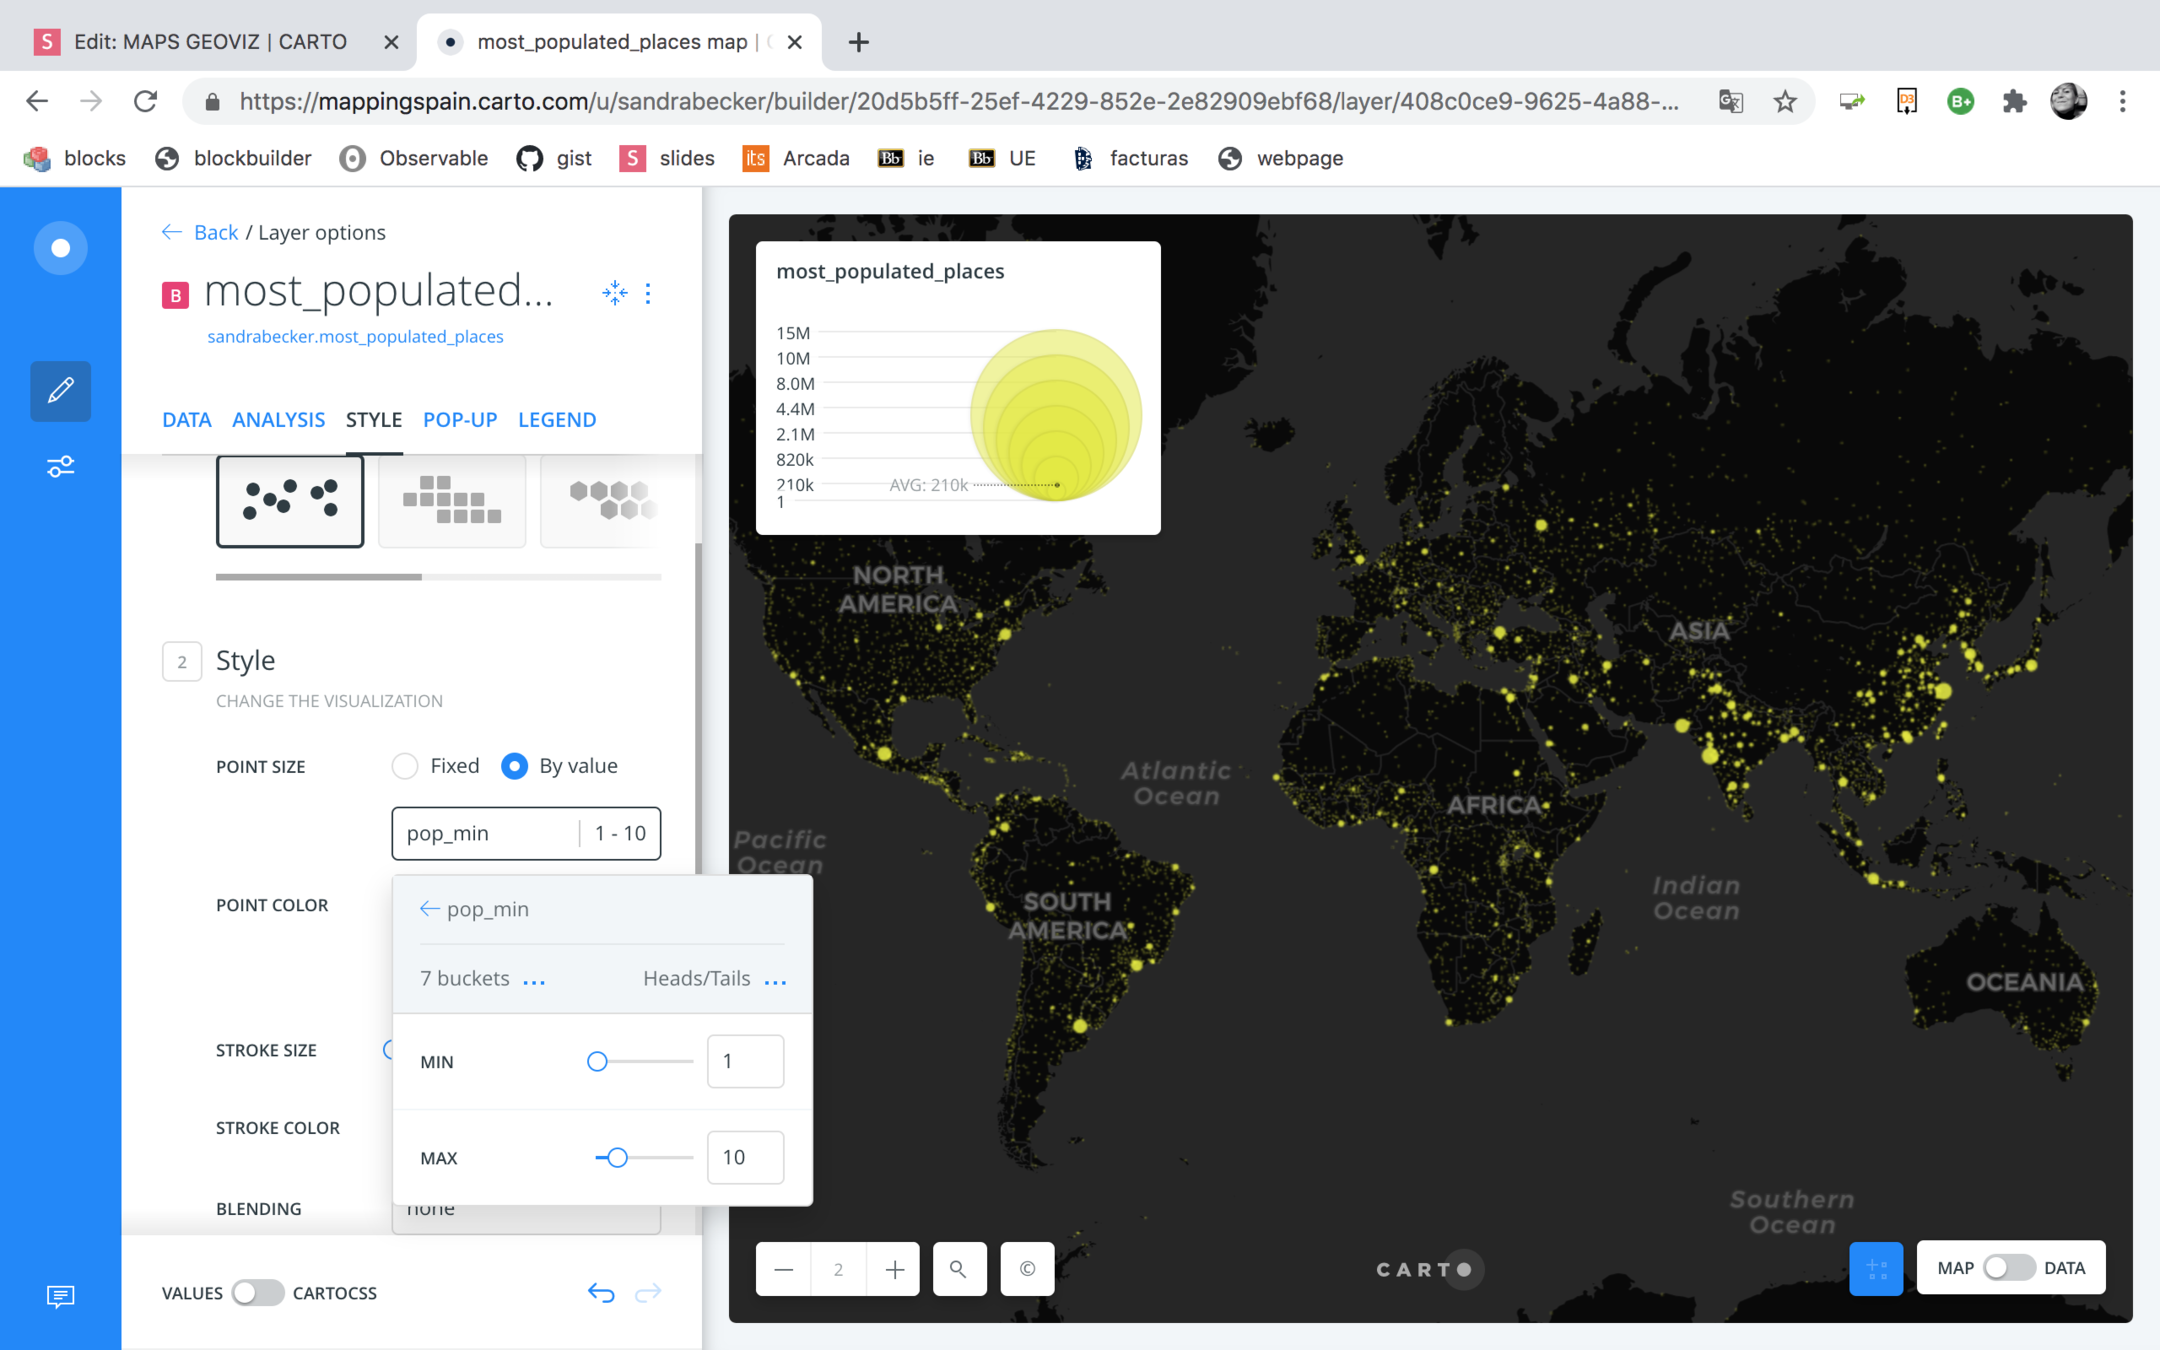Click the pencil edit icon in sidebar
Image resolution: width=2160 pixels, height=1350 pixels.
[x=60, y=390]
